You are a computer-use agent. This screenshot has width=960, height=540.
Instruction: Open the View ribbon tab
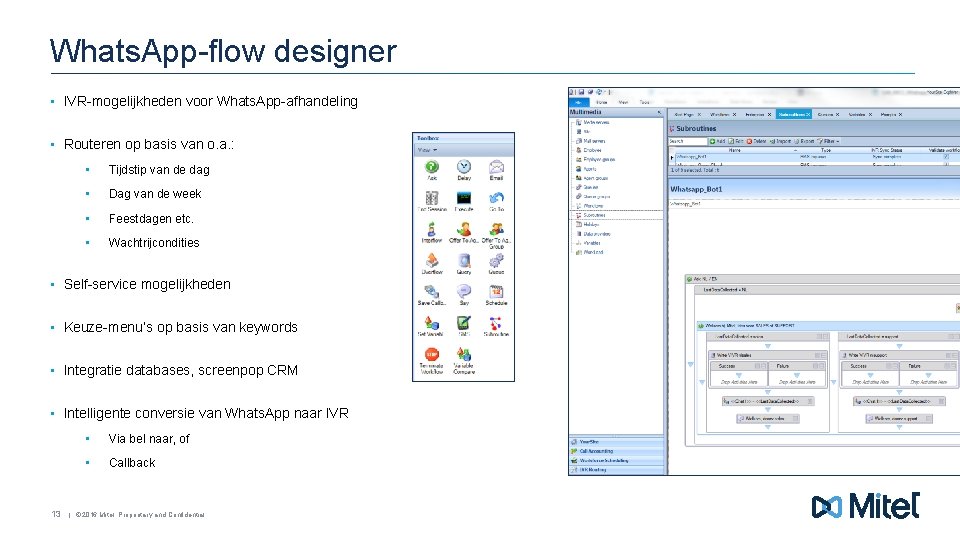pos(623,102)
